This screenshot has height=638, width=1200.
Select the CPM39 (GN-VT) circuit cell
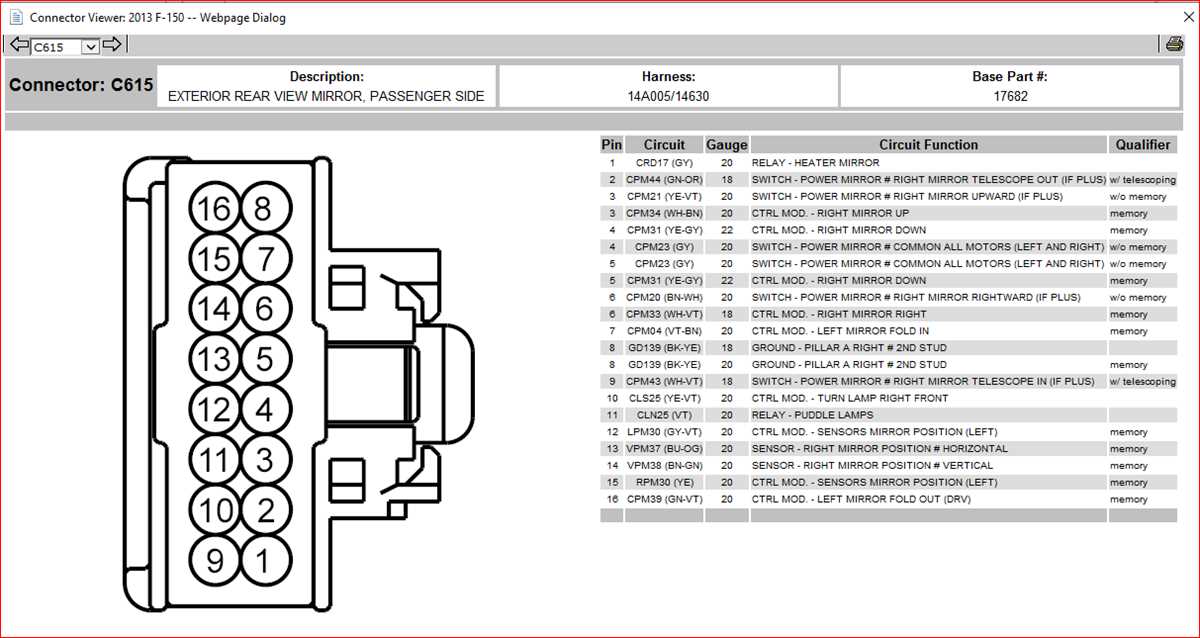click(664, 499)
